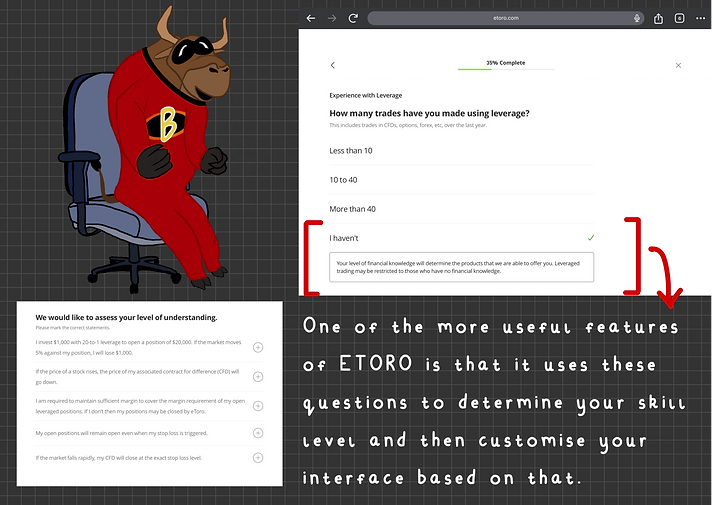Mark the stop loss triggered statement plus
The width and height of the screenshot is (713, 505).
click(258, 433)
